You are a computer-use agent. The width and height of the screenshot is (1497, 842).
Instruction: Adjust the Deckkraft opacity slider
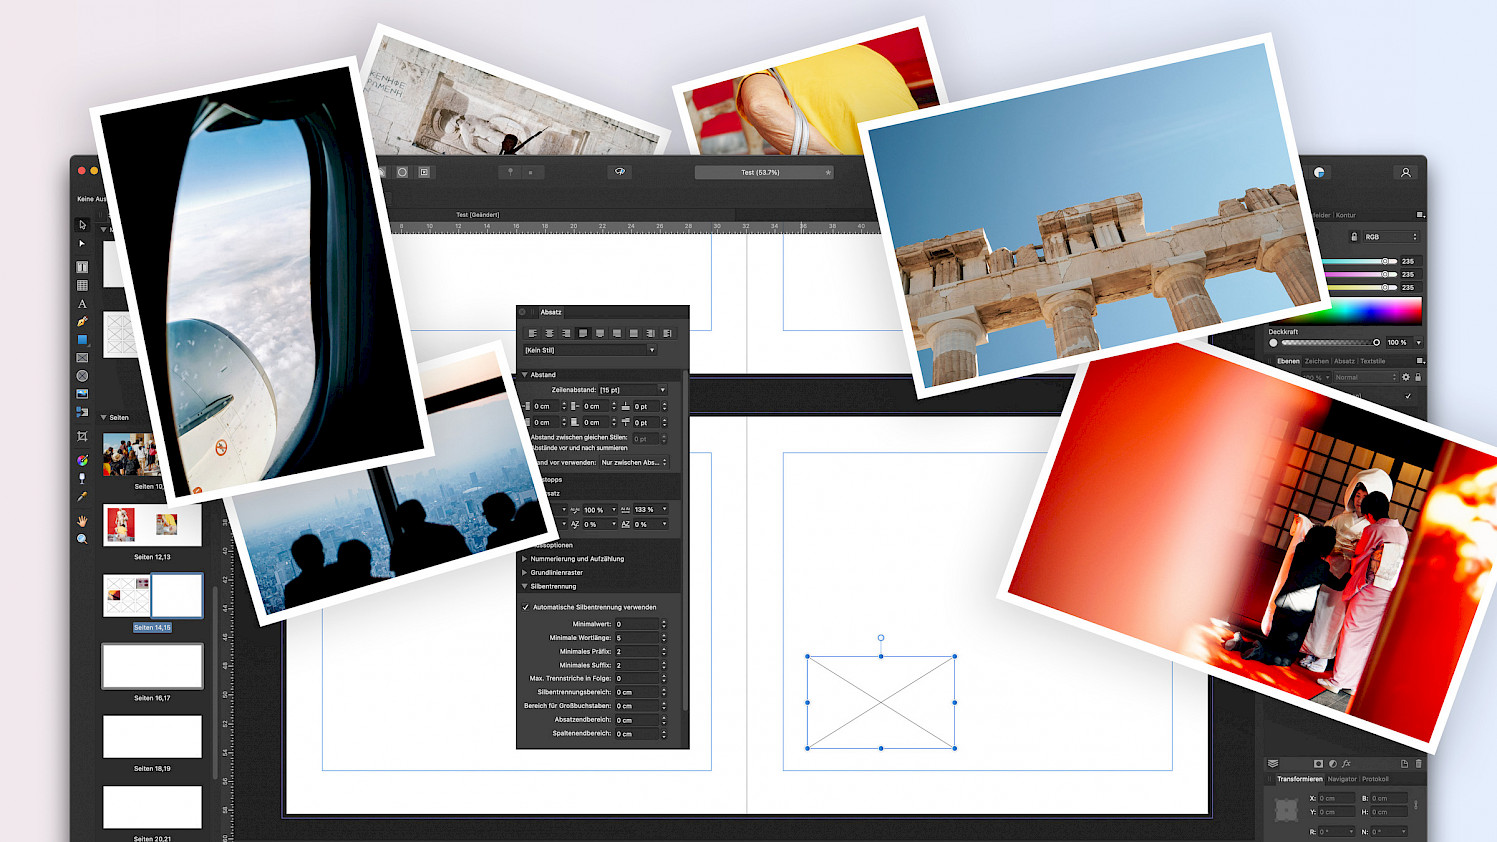1330,343
